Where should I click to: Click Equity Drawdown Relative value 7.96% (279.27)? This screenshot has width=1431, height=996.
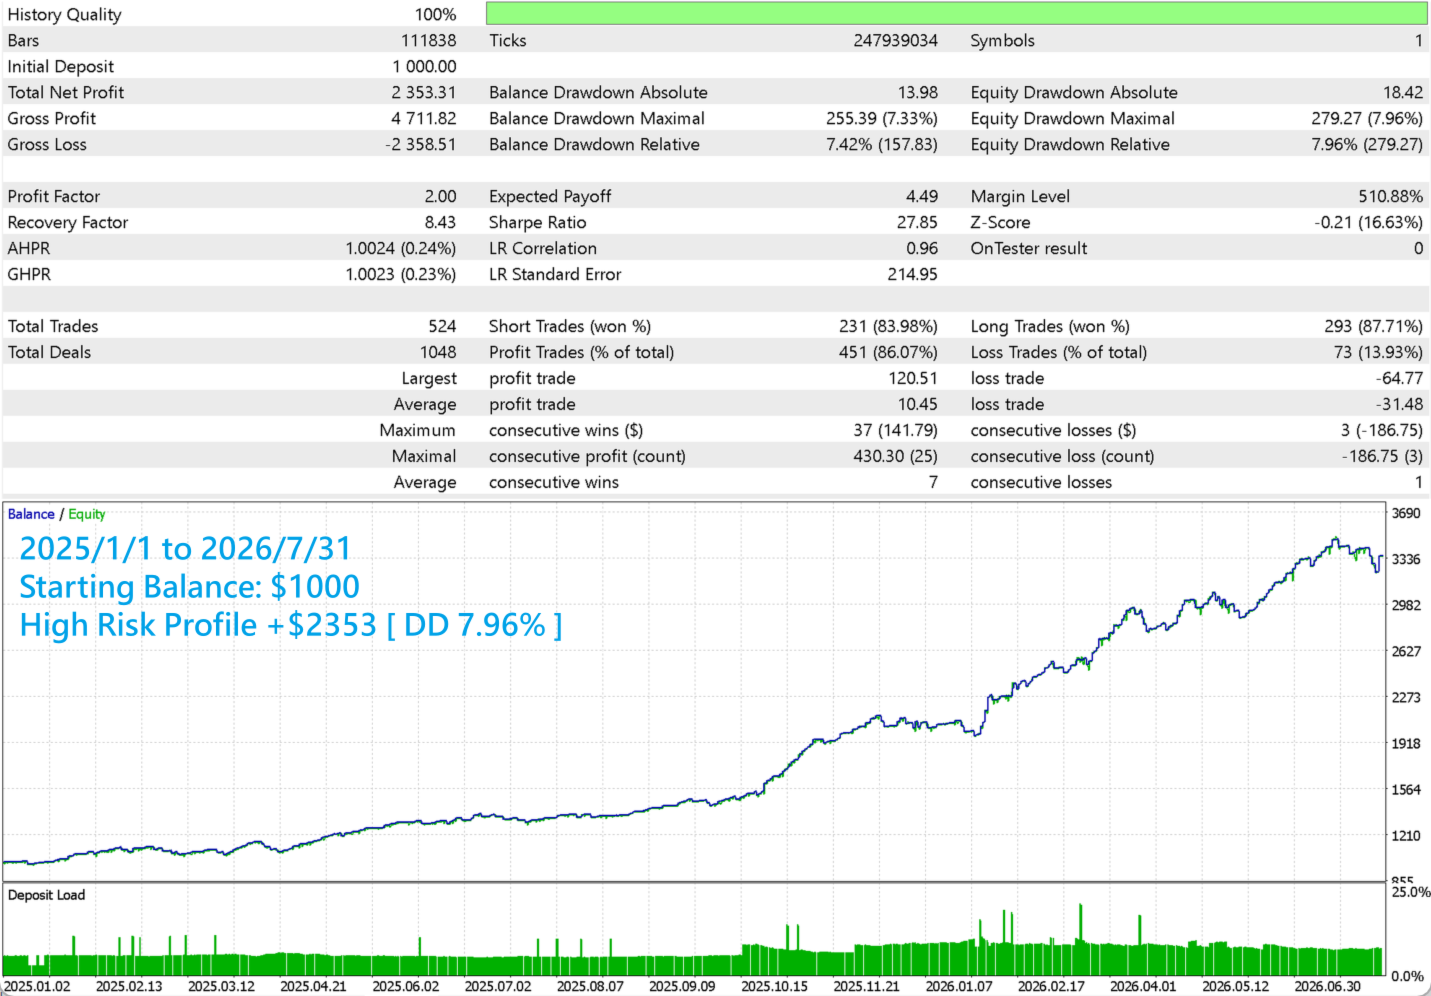tap(1367, 145)
